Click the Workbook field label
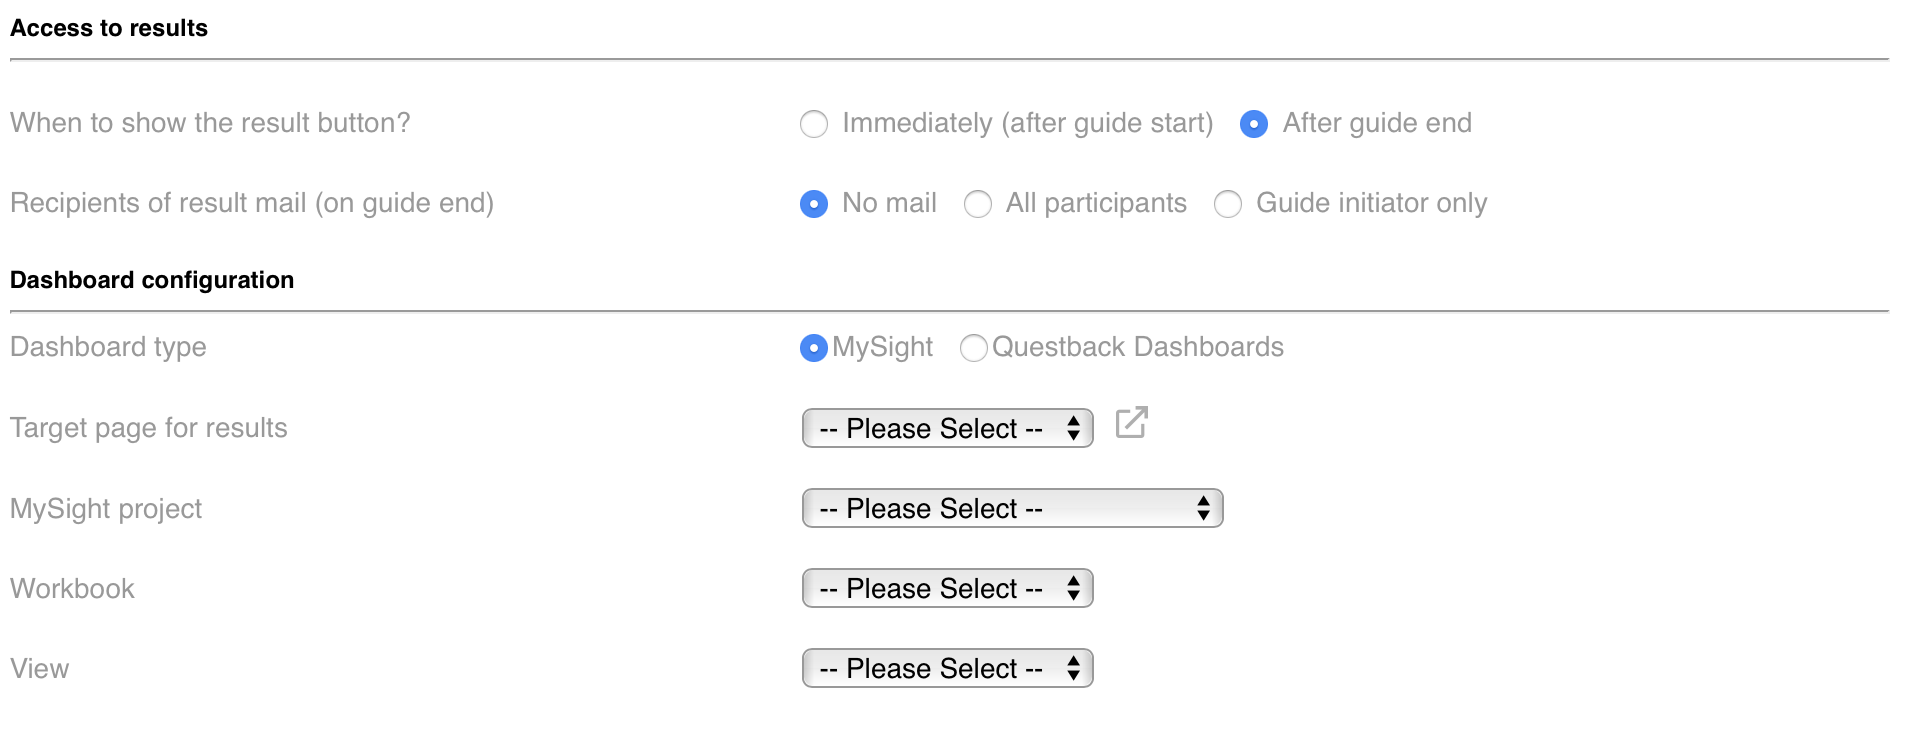This screenshot has width=1908, height=750. 72,588
